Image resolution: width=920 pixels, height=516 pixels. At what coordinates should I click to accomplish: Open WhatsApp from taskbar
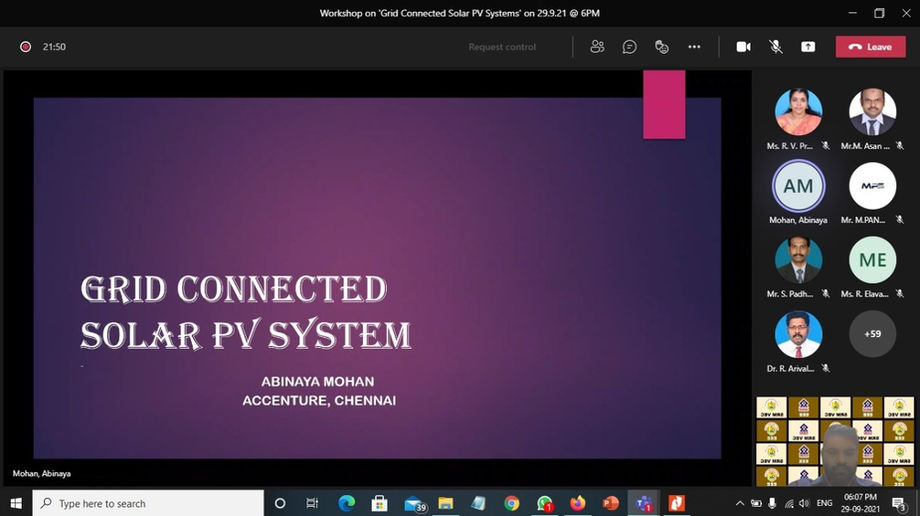tap(544, 503)
